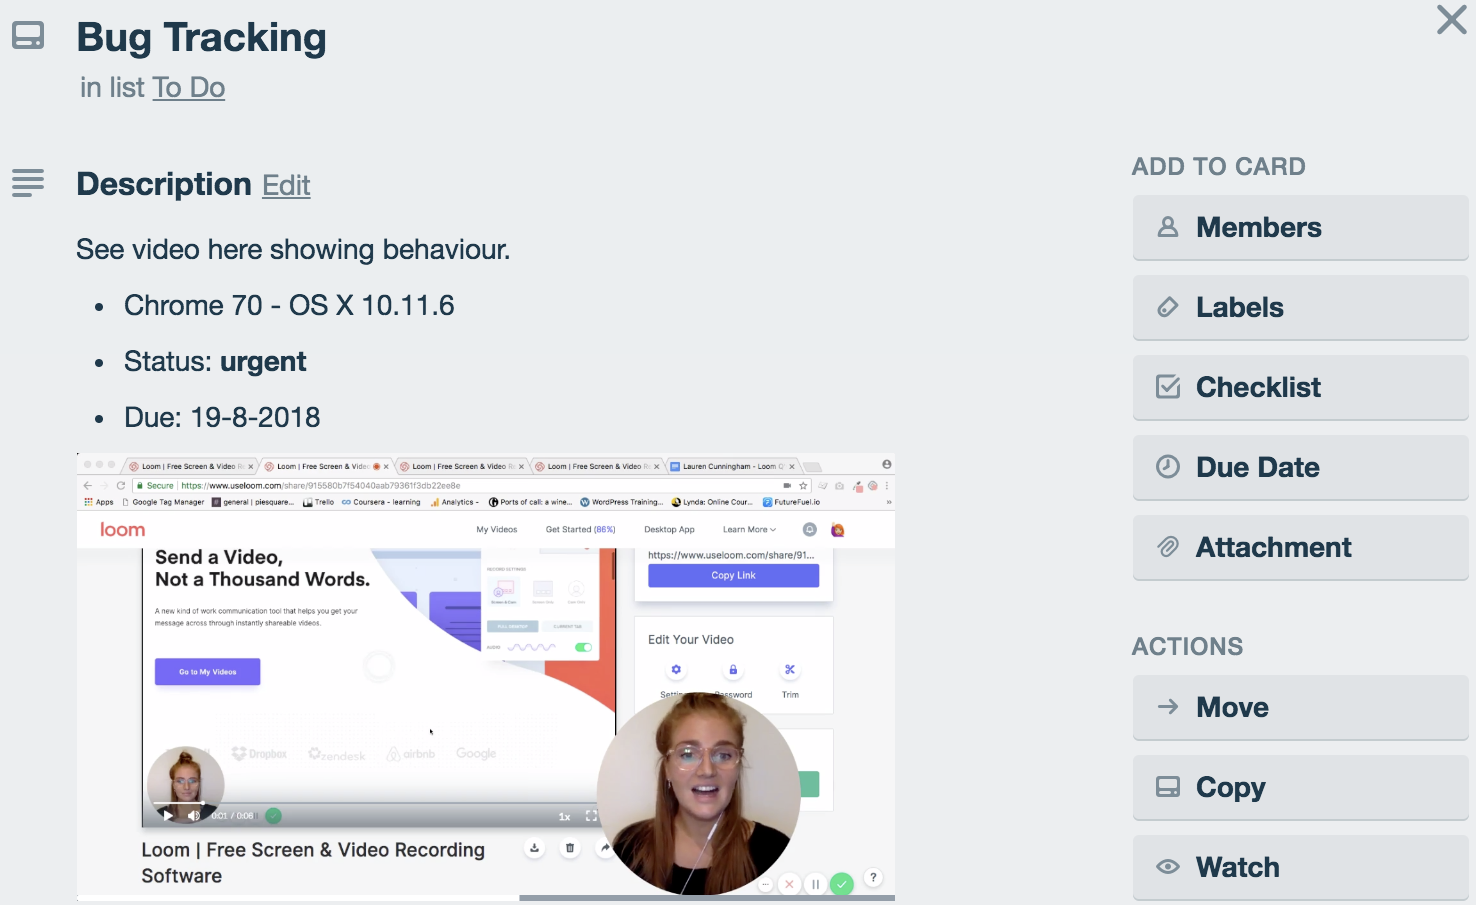Screen dimensions: 1476x905
Task: Click the card icon beside the title
Action: 28,36
